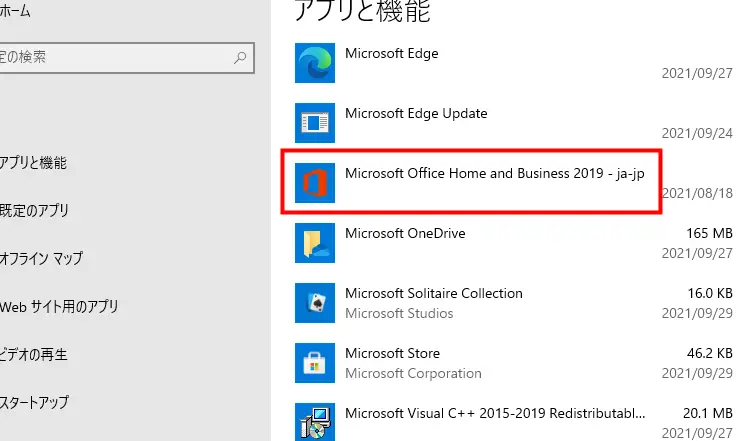Screen dimensions: 737x441
Task: Click the Visual C++ Redistributable installer icon
Action: tap(315, 420)
